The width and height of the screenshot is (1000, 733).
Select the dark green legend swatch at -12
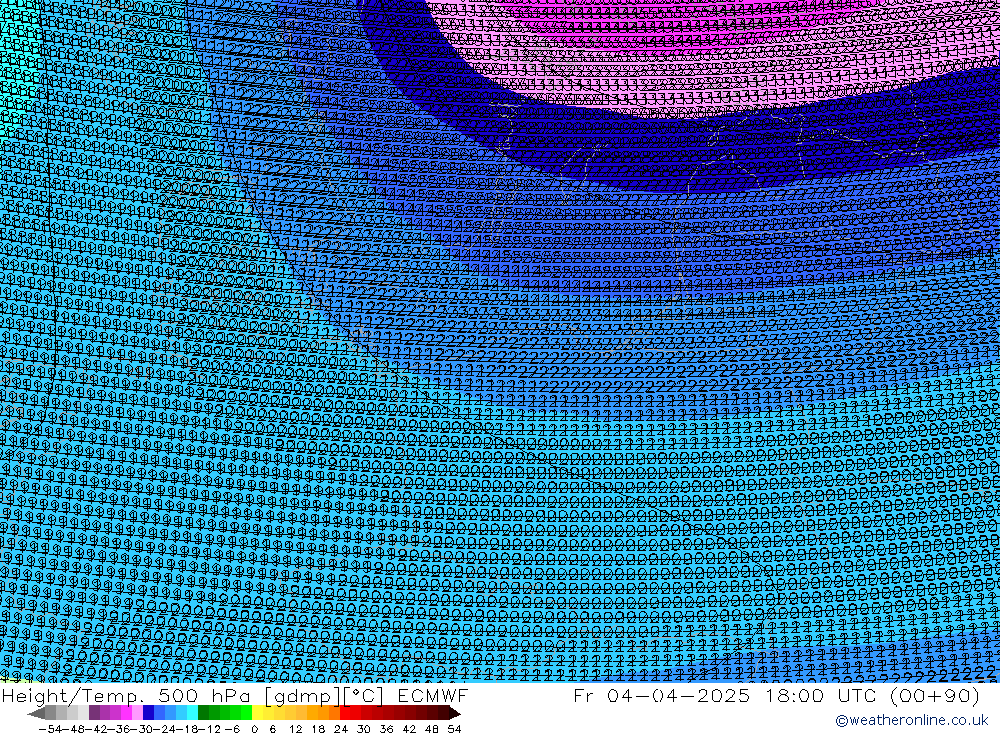(203, 713)
